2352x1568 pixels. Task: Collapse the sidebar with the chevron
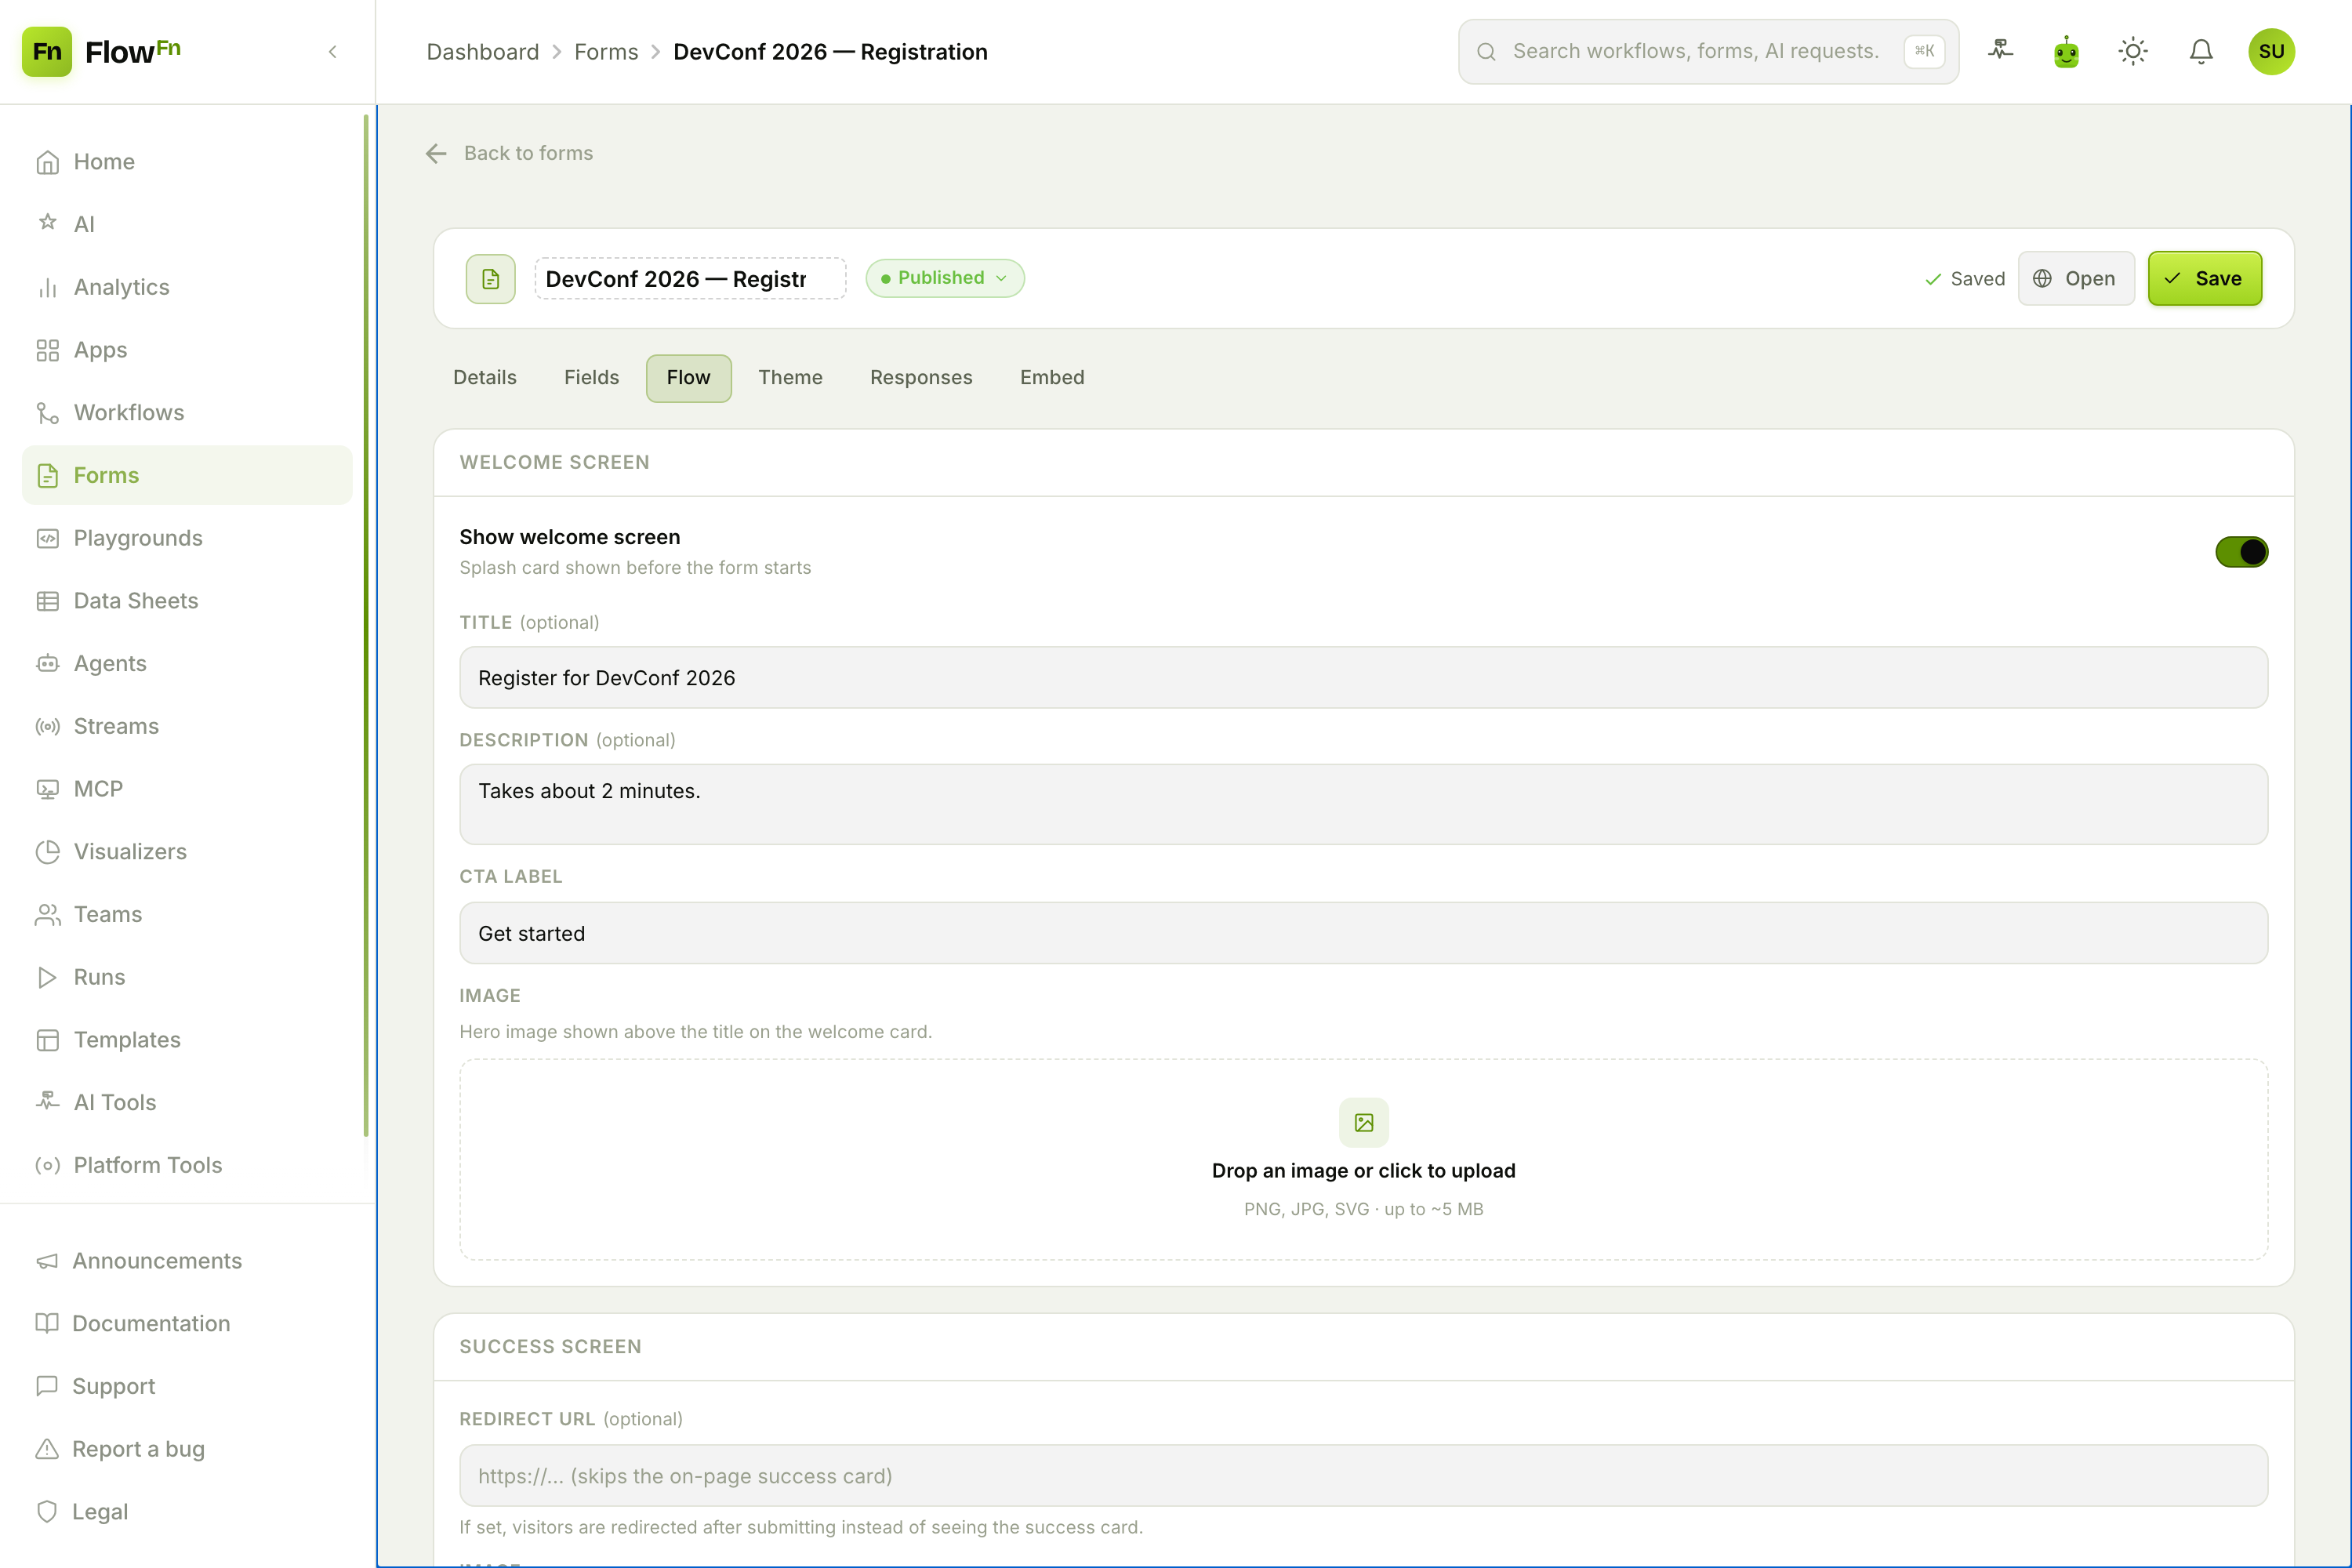(x=333, y=51)
